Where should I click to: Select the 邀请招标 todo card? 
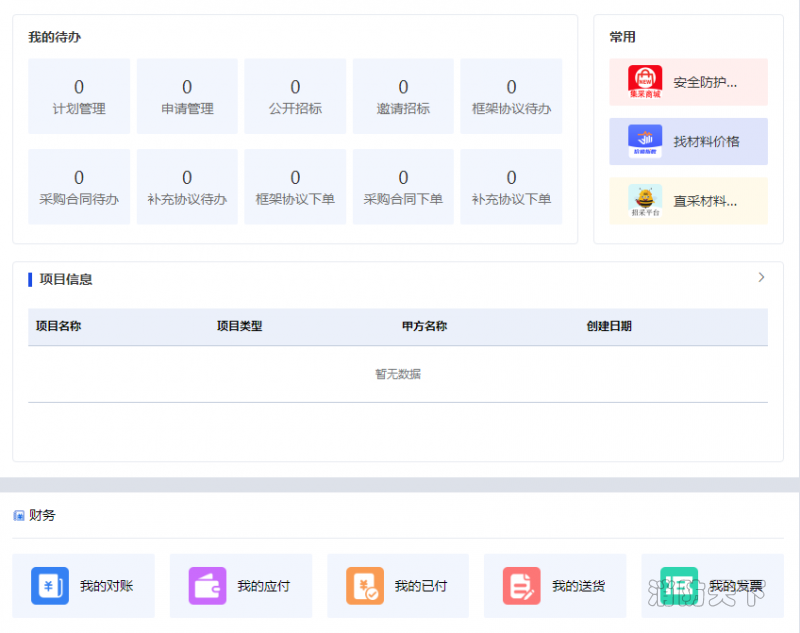click(x=403, y=96)
